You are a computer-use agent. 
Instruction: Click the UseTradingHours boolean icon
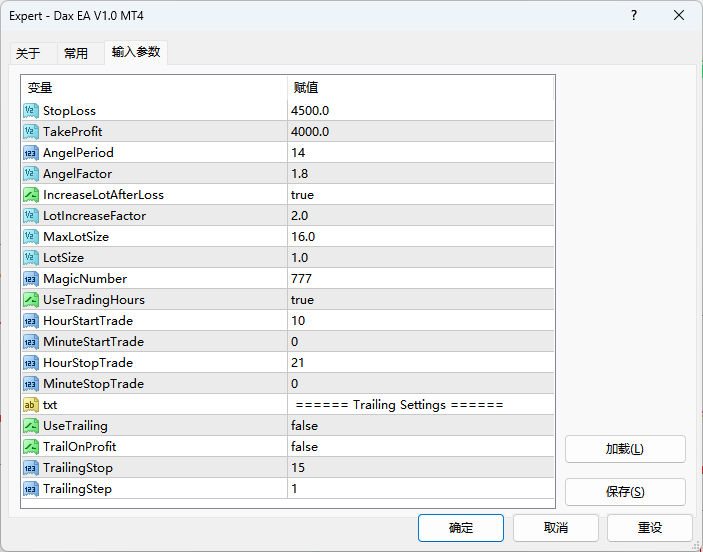(x=30, y=300)
